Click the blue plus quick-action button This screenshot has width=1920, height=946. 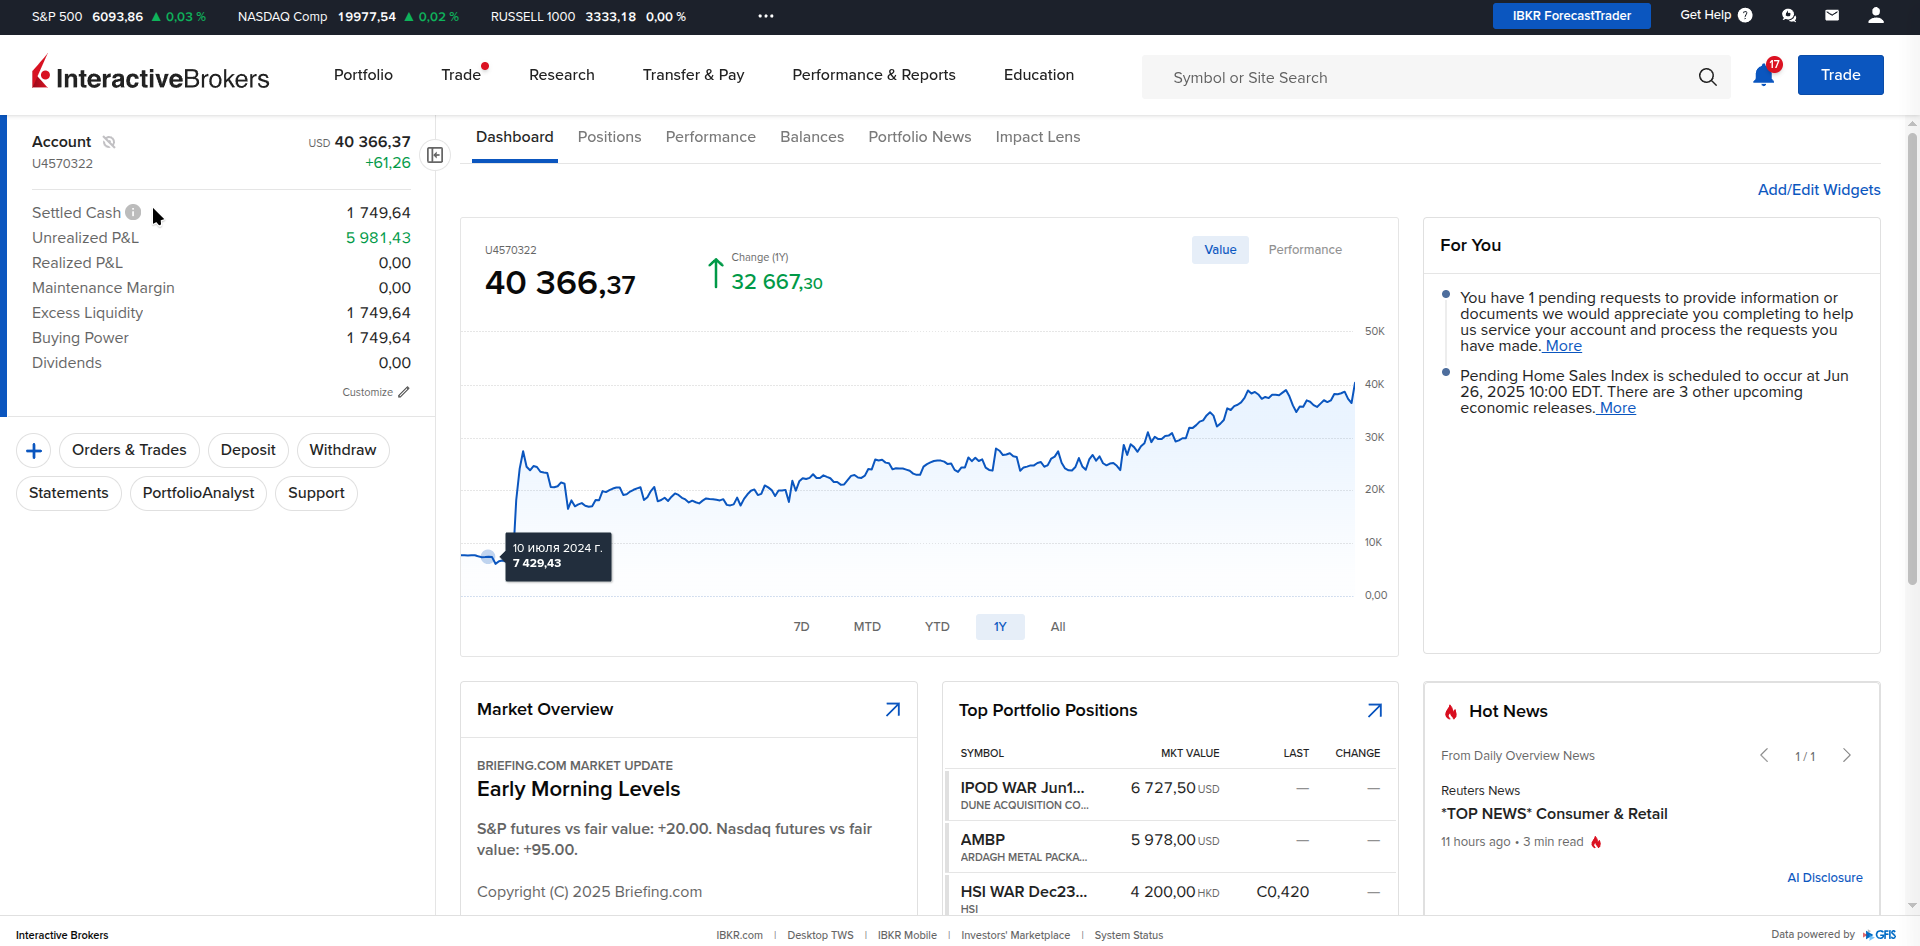(34, 450)
